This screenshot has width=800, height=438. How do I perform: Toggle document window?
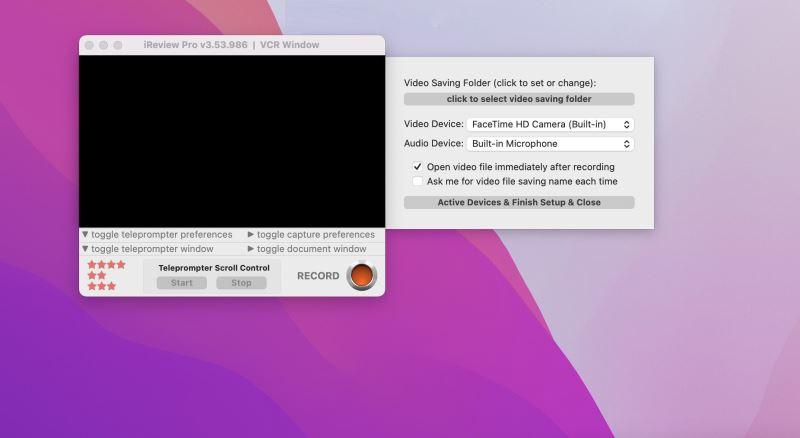click(307, 249)
